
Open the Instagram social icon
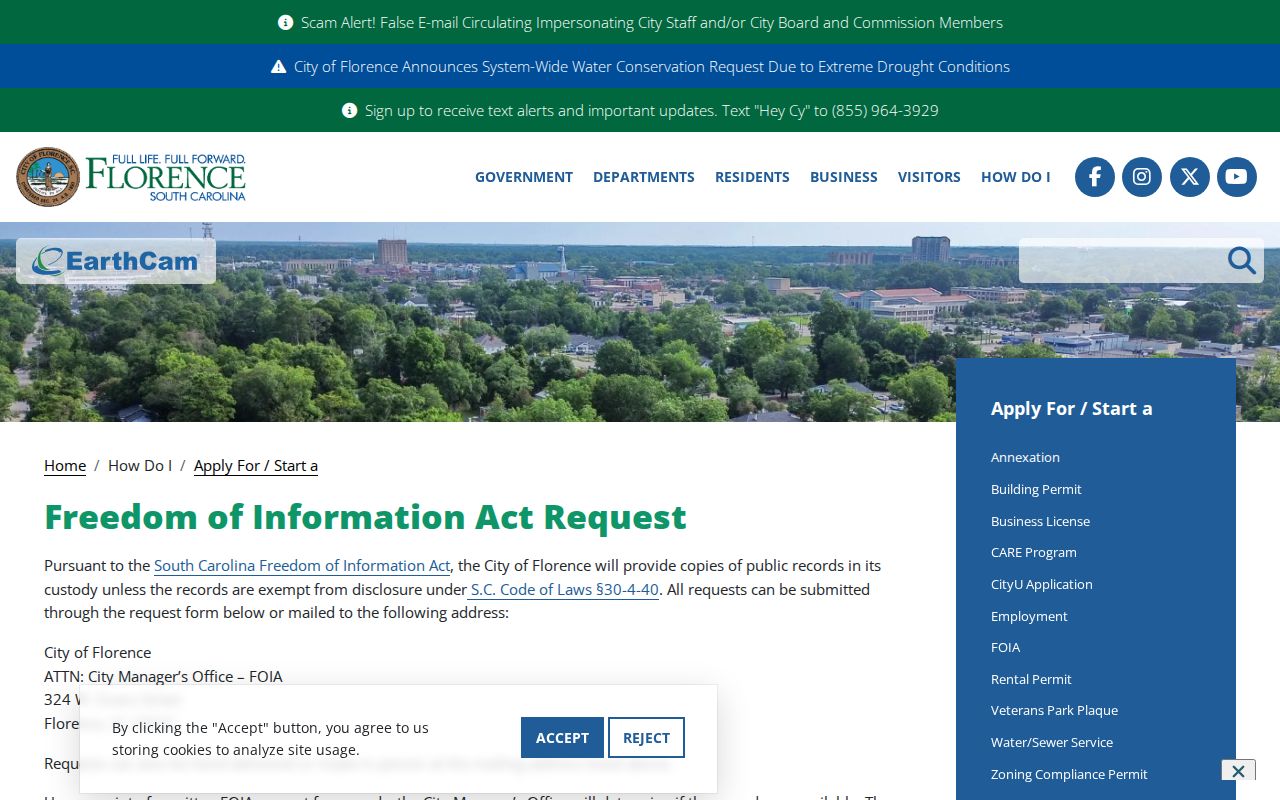pos(1142,177)
